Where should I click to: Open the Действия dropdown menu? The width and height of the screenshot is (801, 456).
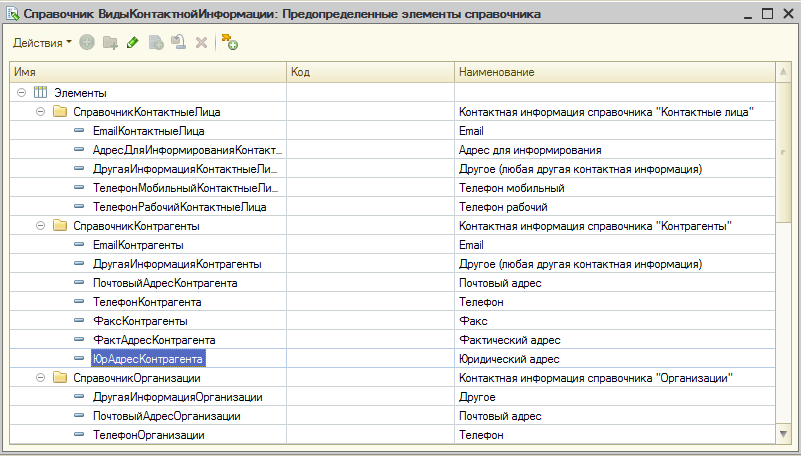[x=42, y=42]
